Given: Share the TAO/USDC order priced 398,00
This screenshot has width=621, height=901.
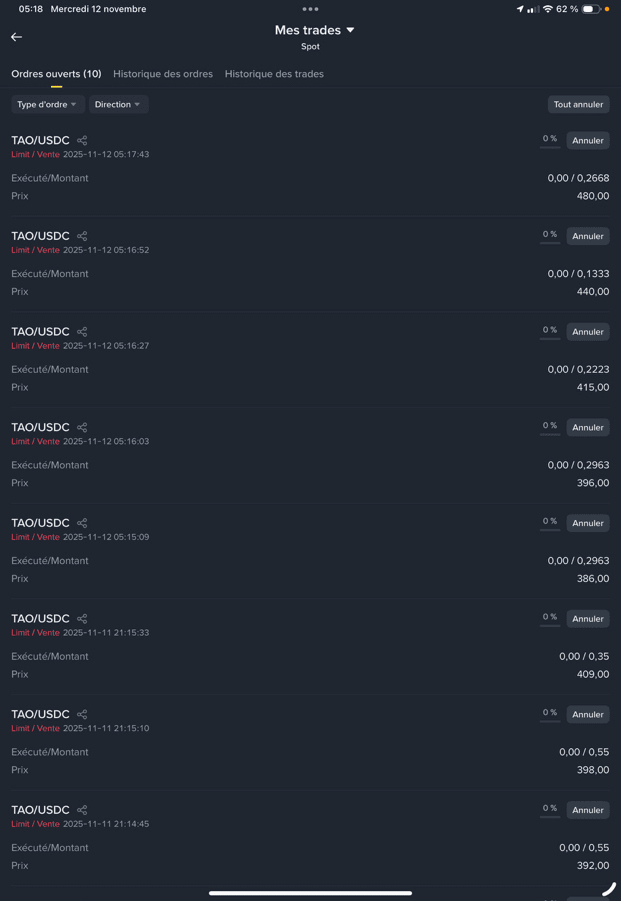Looking at the screenshot, I should 82,715.
